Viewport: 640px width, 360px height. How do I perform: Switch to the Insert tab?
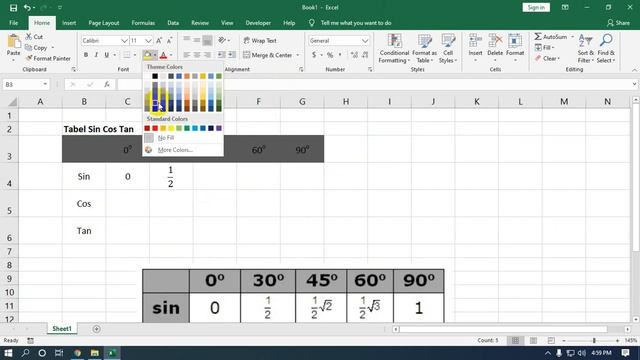(x=69, y=23)
